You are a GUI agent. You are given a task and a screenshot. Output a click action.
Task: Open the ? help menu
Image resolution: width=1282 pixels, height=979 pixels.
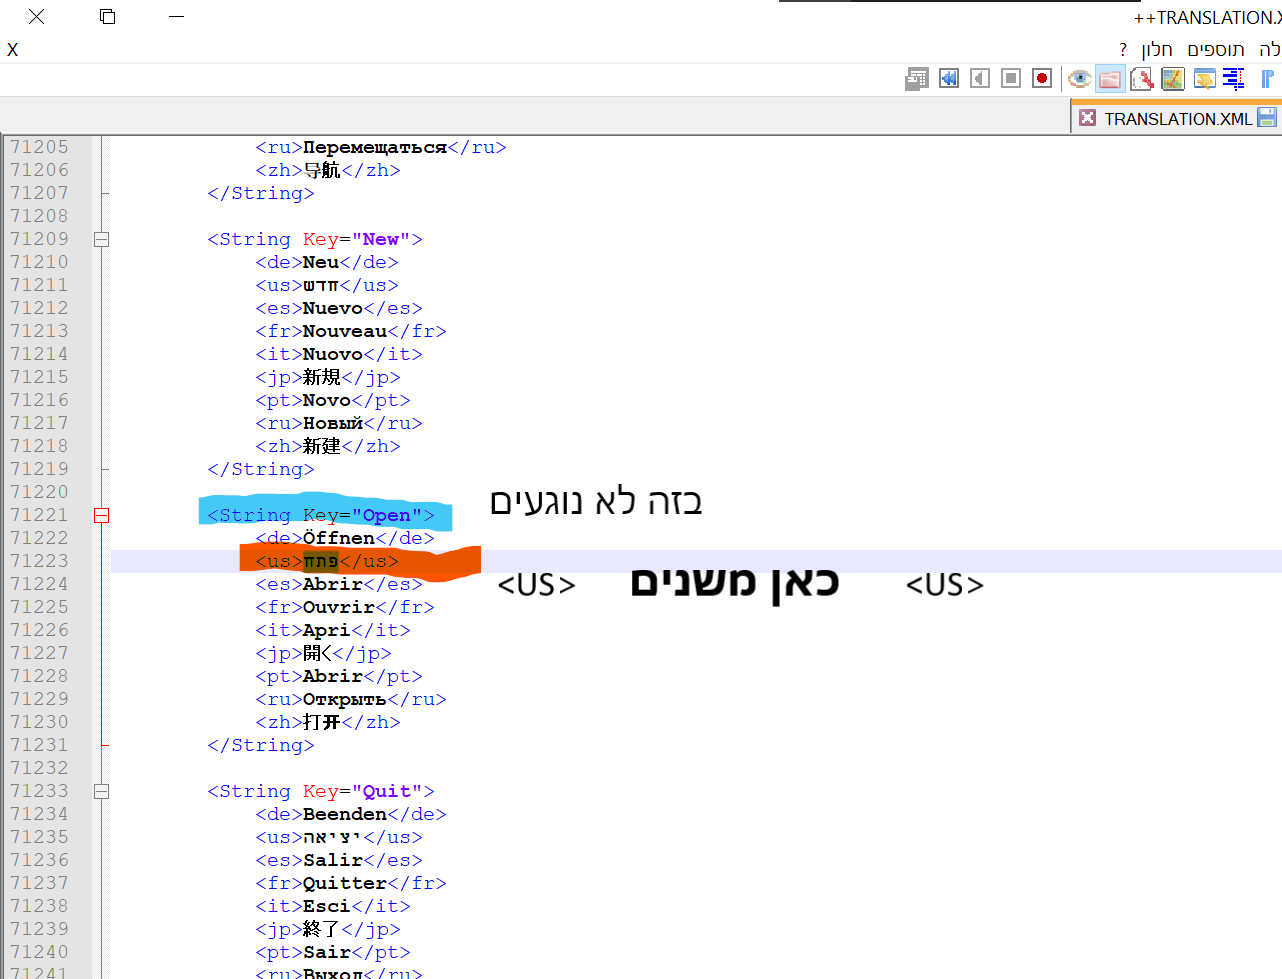click(x=1123, y=49)
